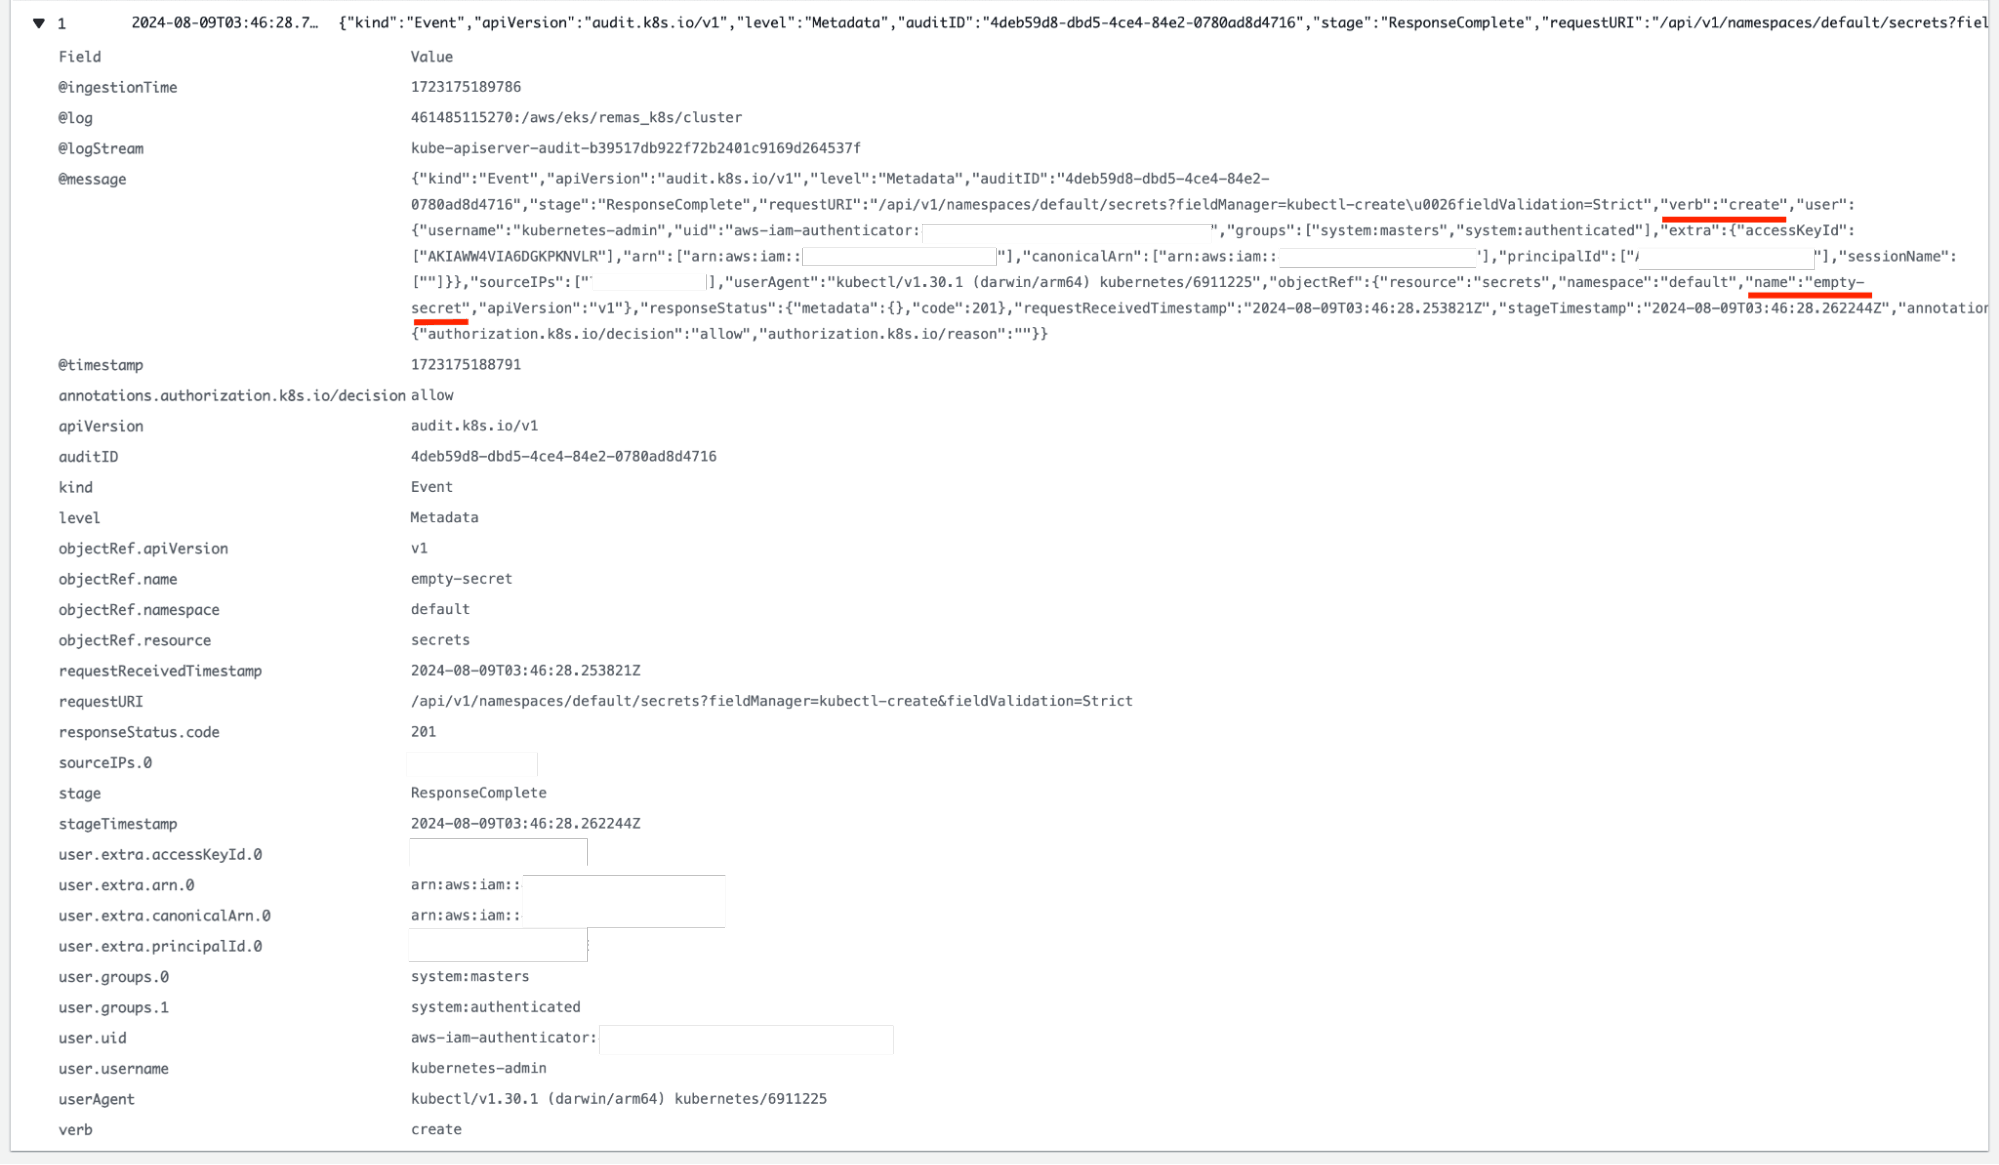Select the stage field name

(80, 794)
